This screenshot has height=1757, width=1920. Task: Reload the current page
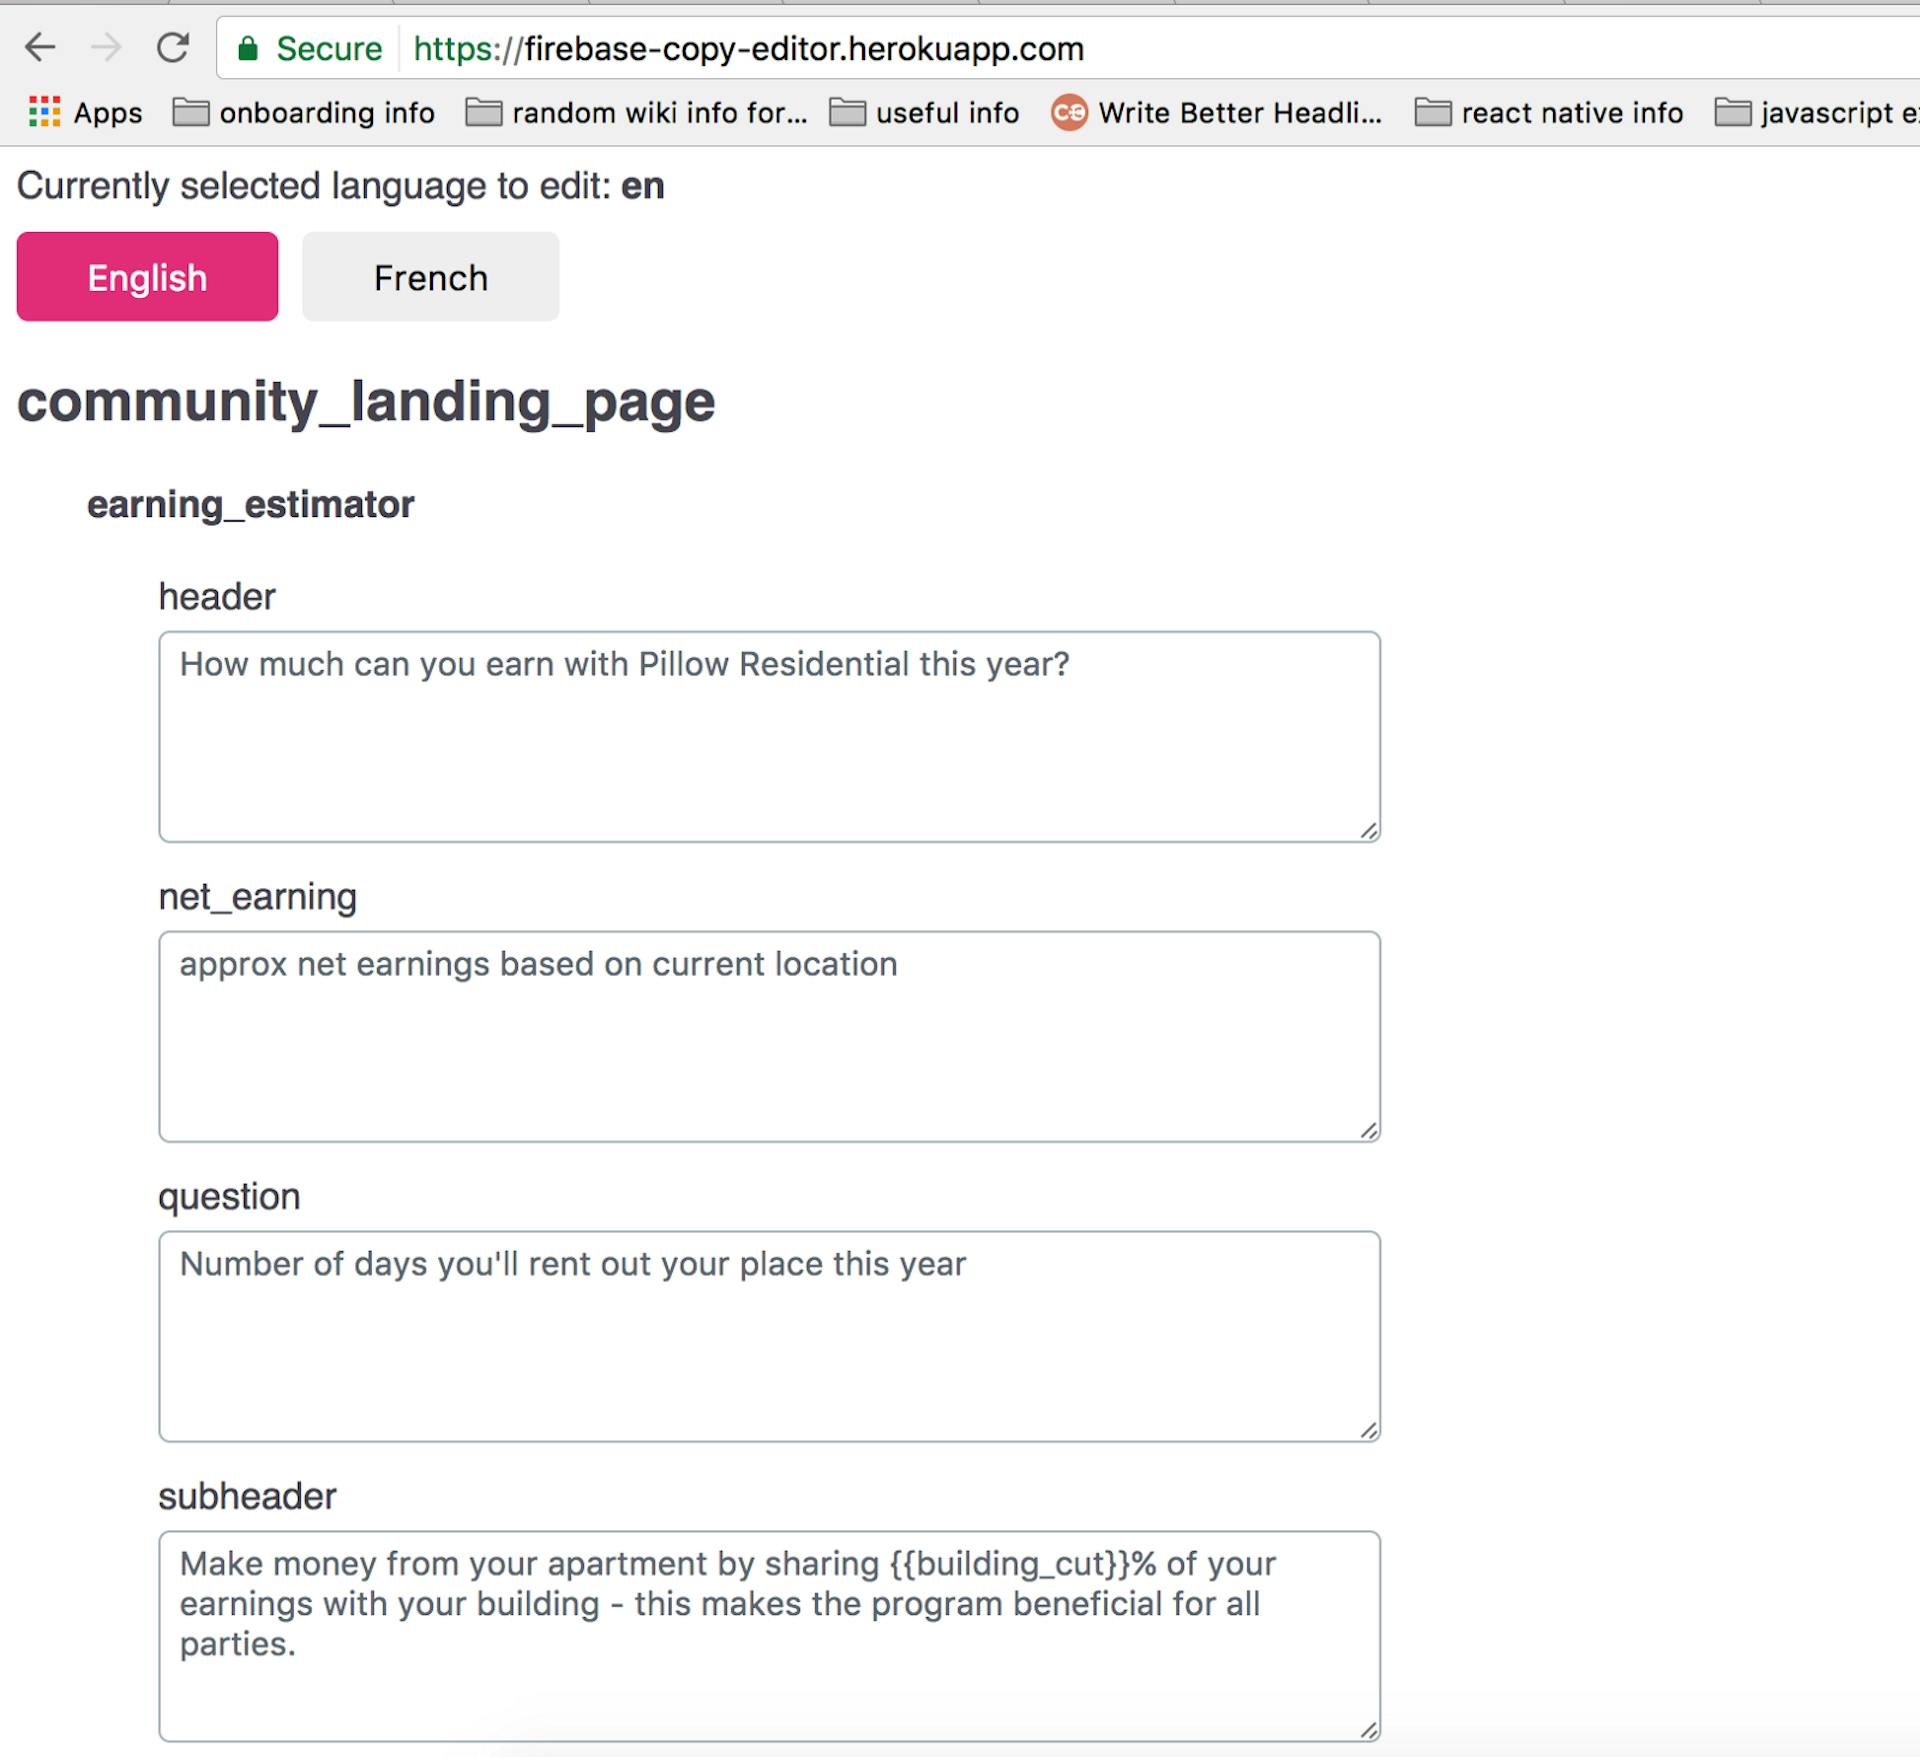pos(172,47)
